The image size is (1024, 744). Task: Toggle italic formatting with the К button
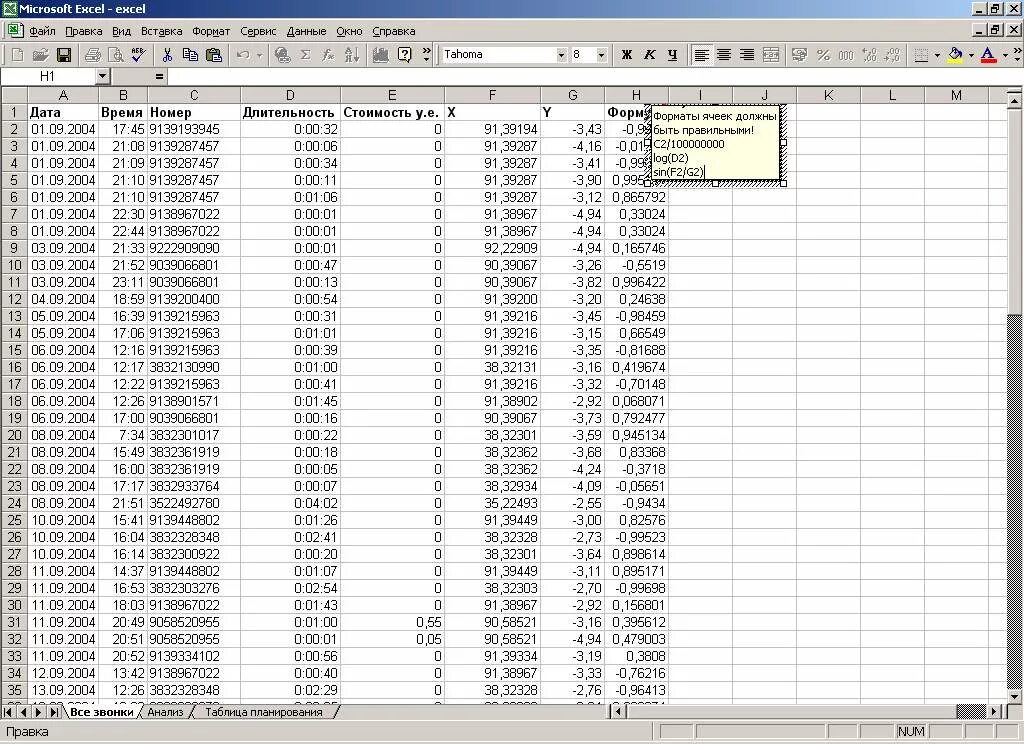click(x=648, y=55)
